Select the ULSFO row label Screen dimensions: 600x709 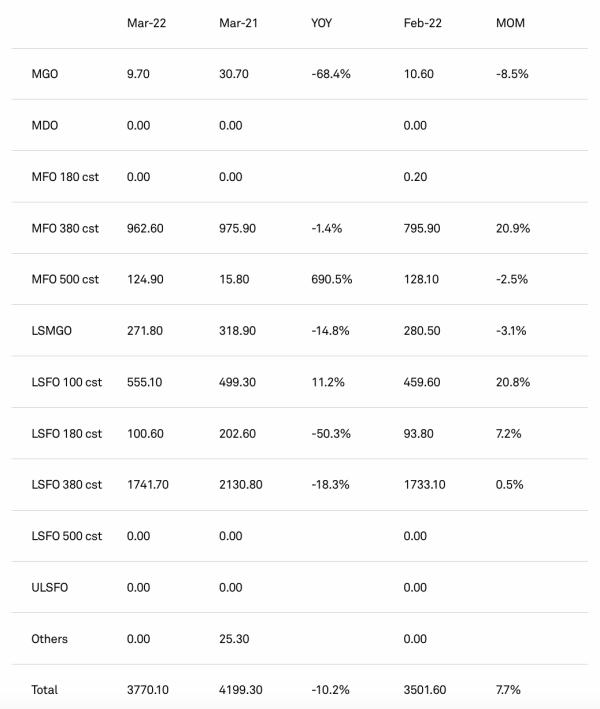[50, 587]
